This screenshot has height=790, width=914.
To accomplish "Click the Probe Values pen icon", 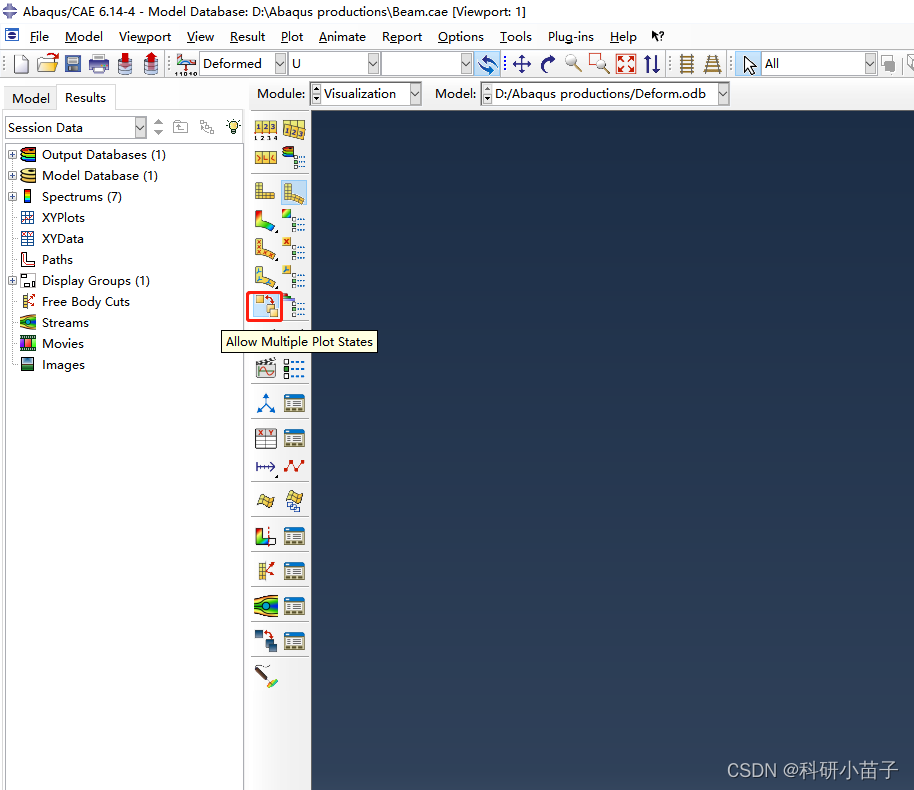I will [266, 676].
